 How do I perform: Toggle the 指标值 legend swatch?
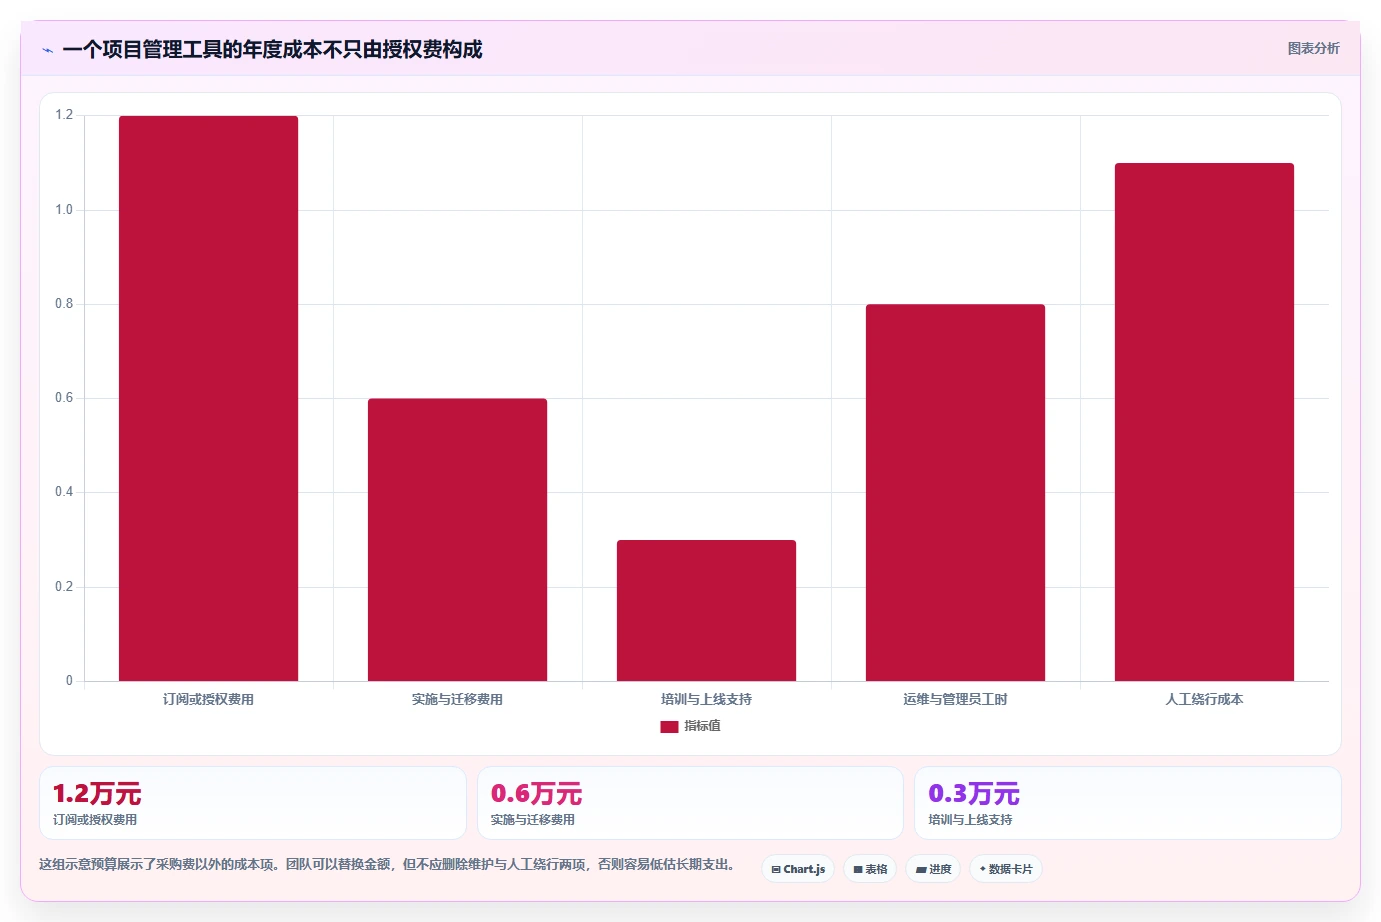[x=669, y=727]
